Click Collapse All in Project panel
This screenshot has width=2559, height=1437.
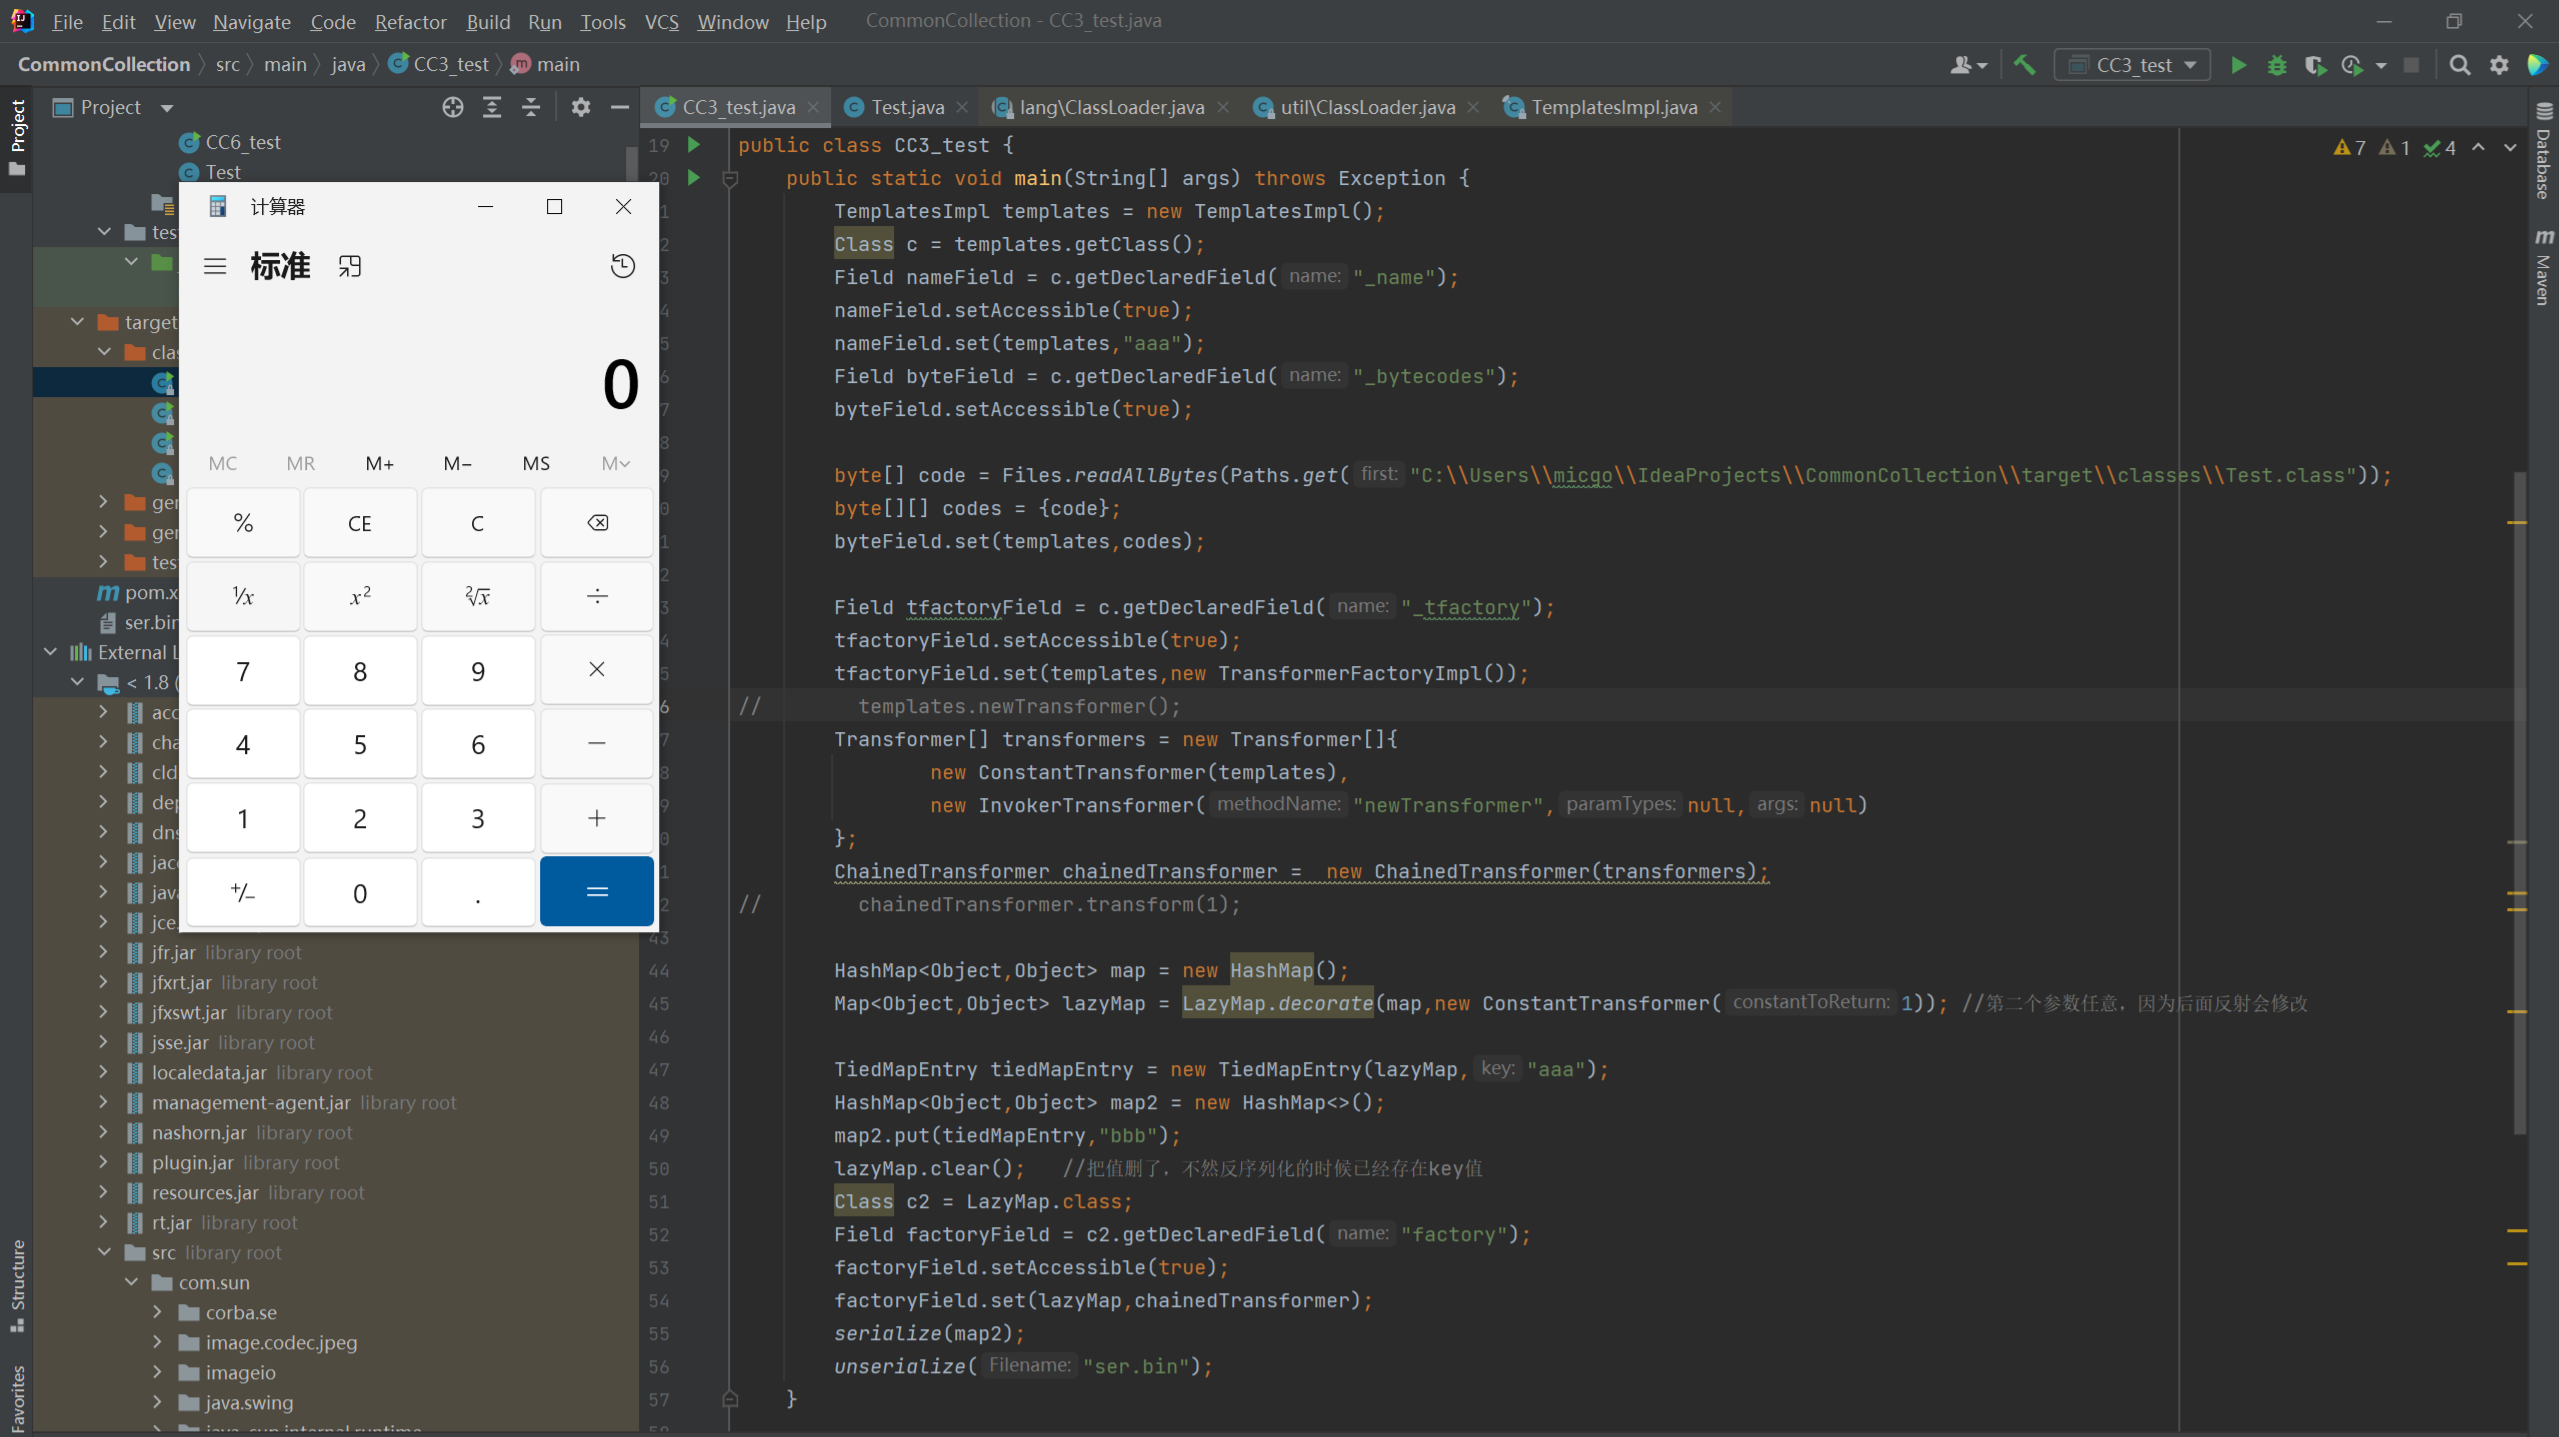pos(531,107)
